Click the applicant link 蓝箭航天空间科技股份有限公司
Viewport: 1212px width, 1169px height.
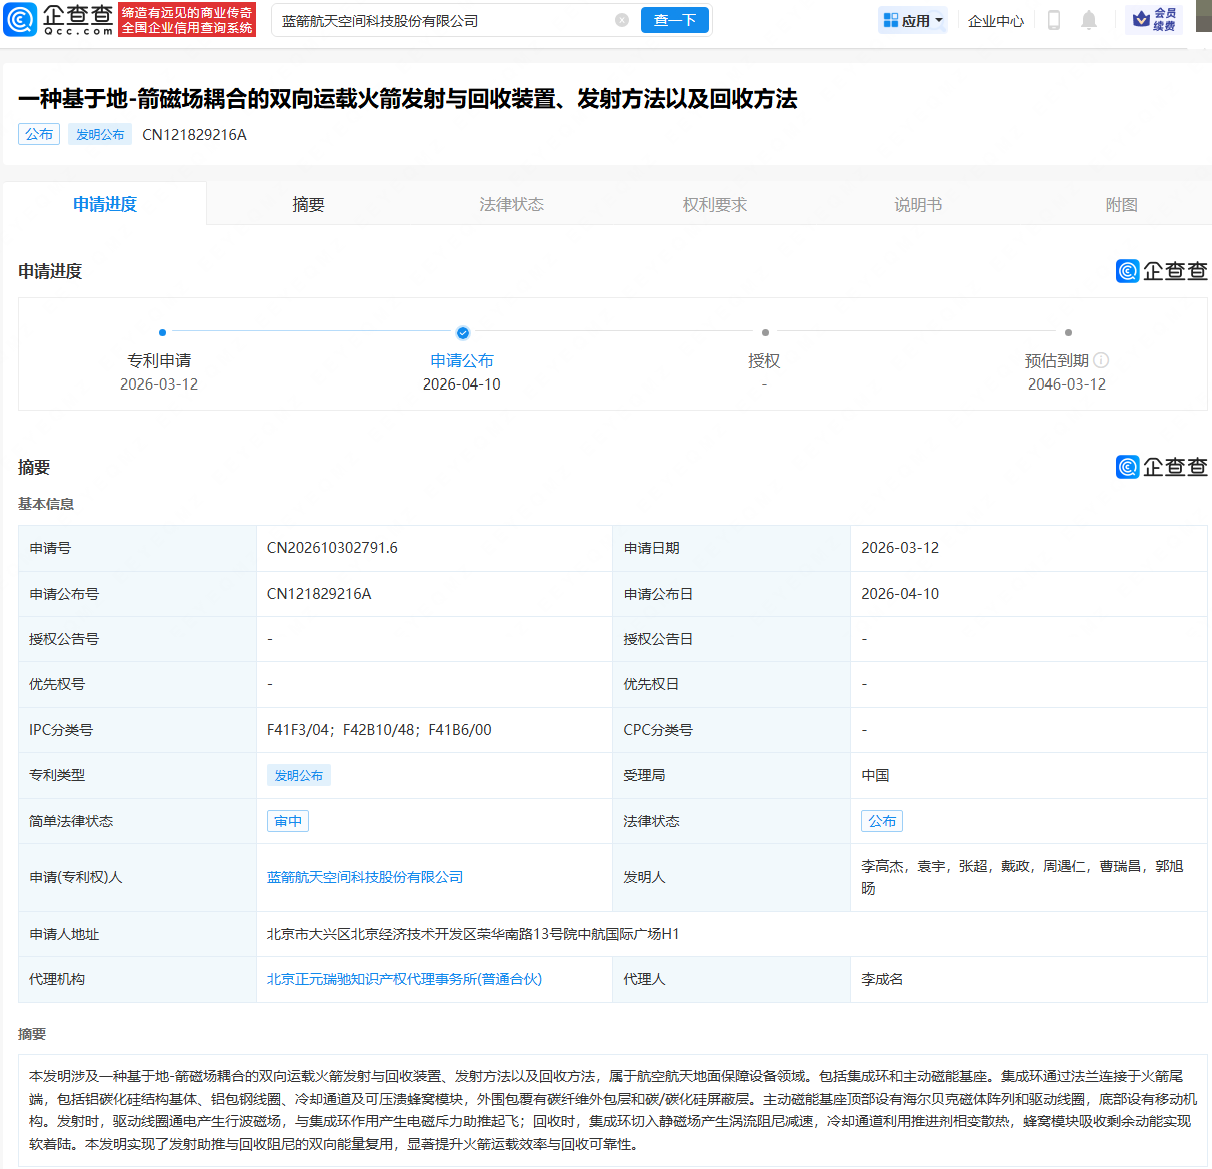(x=364, y=876)
